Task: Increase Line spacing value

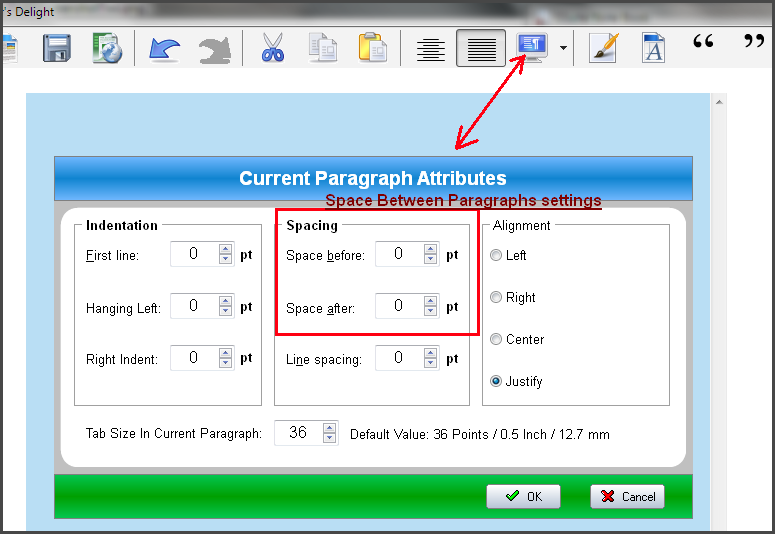Action: (431, 353)
